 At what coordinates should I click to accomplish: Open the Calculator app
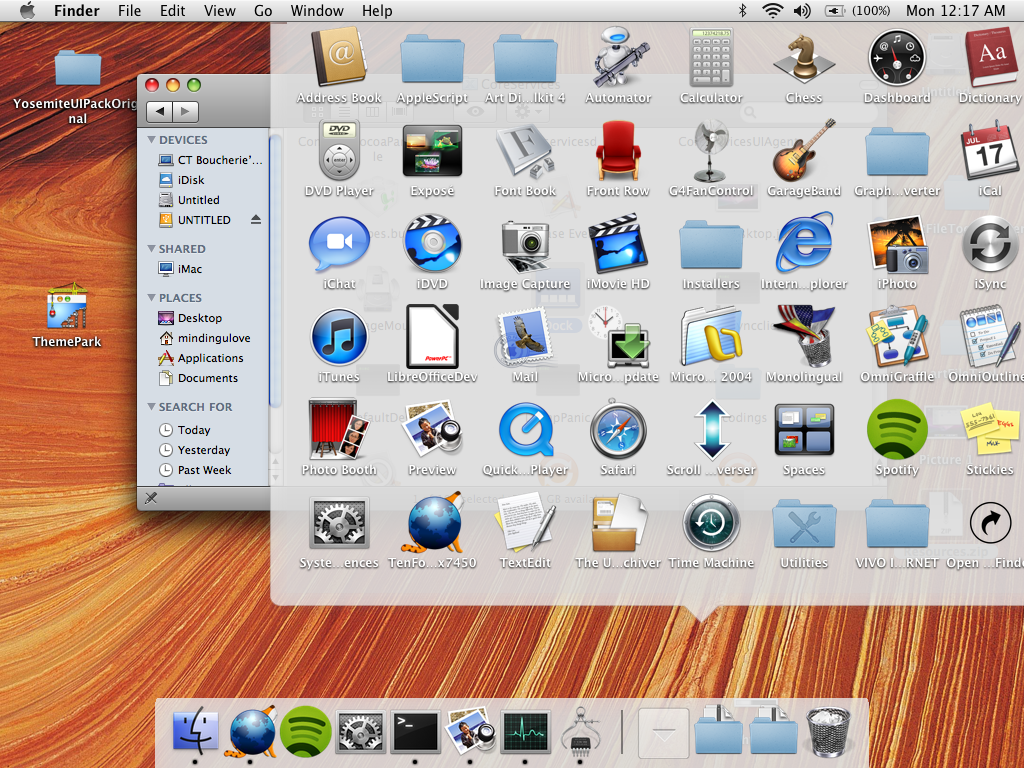tap(711, 57)
